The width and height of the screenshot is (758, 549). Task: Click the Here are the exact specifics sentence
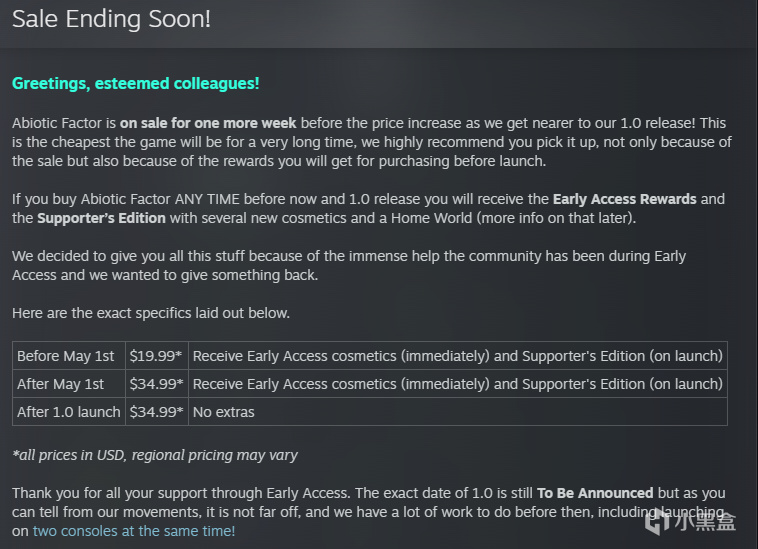click(x=151, y=313)
